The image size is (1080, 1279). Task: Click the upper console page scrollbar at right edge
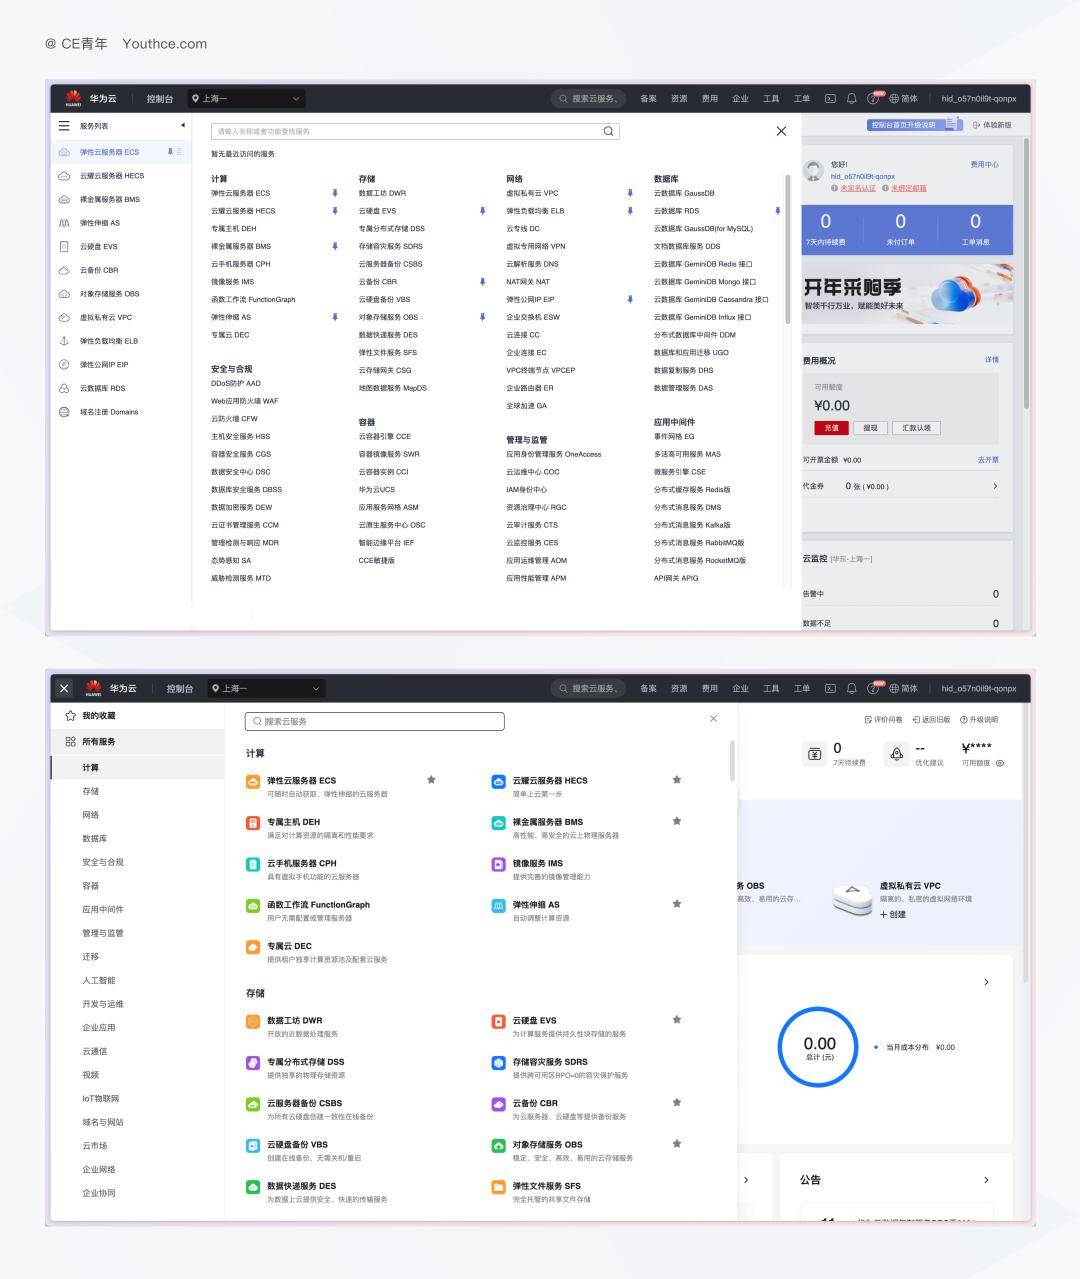tap(1026, 275)
